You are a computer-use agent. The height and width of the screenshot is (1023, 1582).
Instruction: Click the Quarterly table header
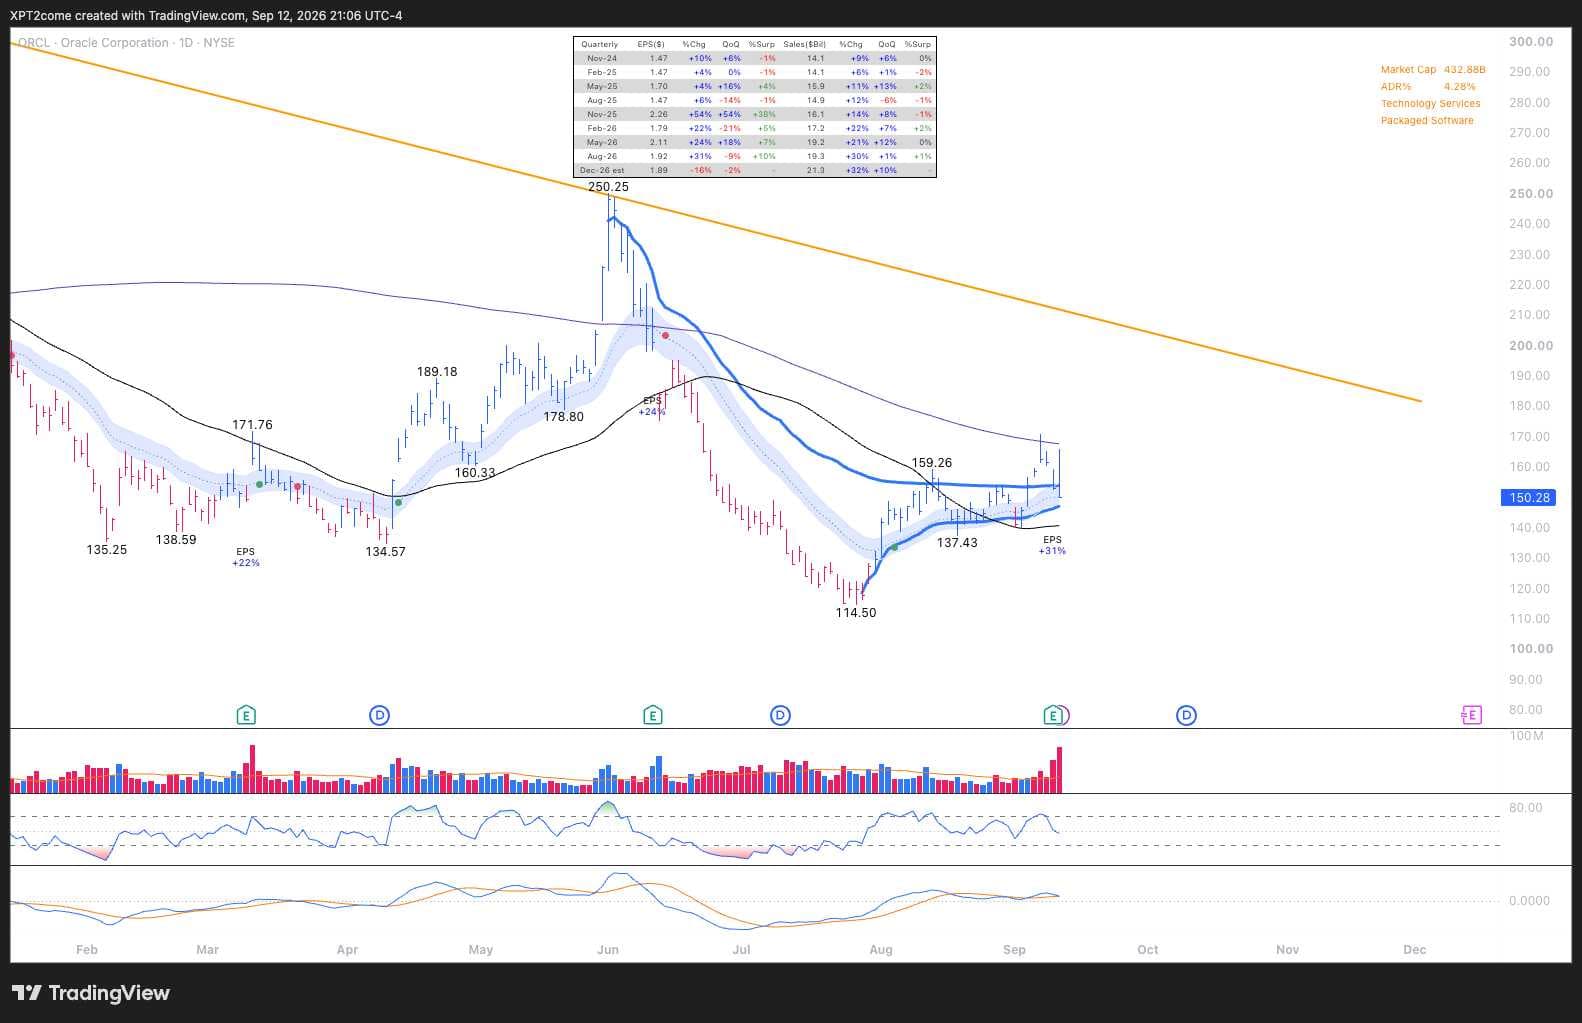600,45
